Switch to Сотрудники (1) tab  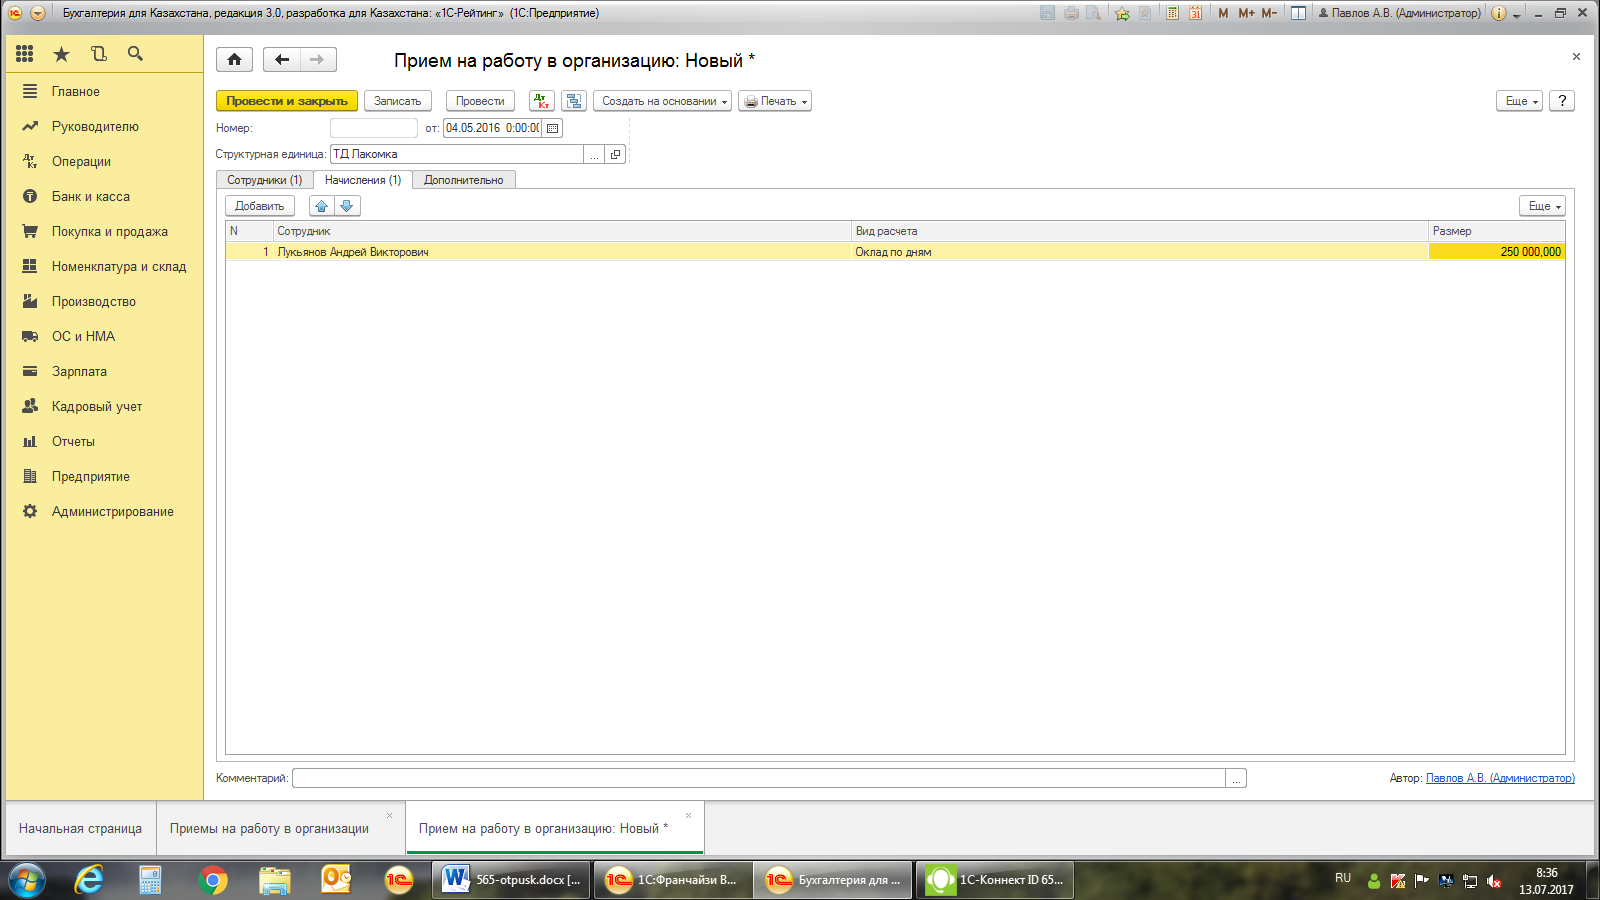[264, 180]
